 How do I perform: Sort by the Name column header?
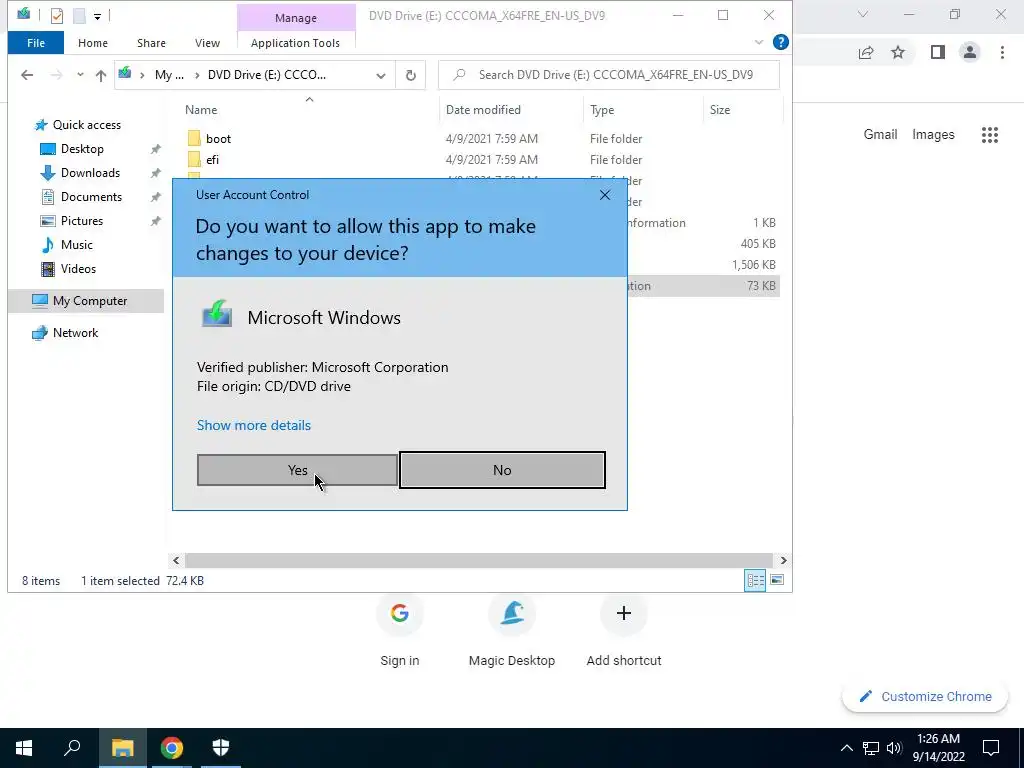(200, 110)
